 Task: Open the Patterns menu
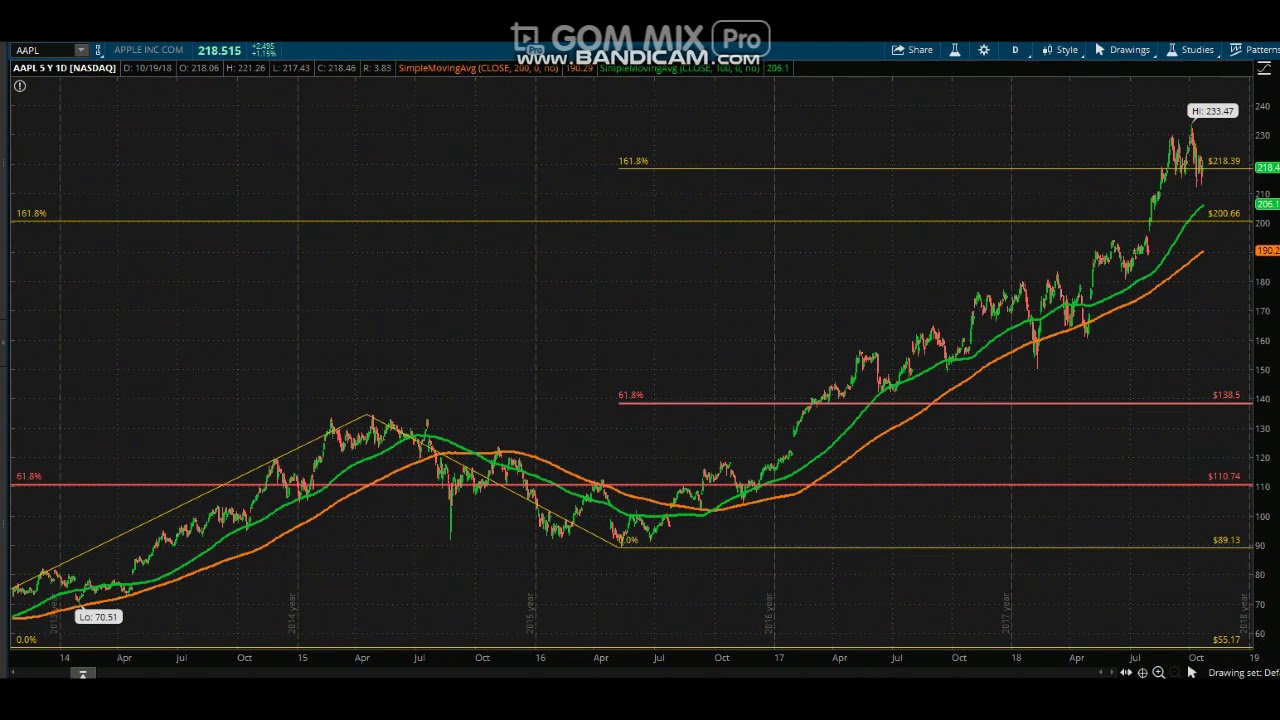1255,50
